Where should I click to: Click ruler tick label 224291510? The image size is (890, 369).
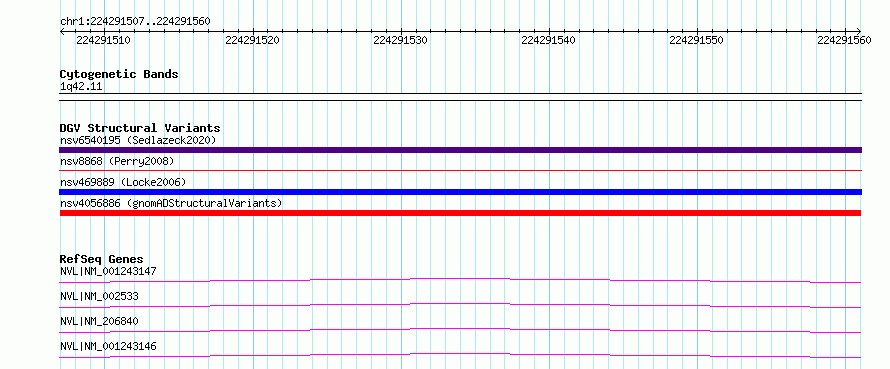(x=103, y=40)
